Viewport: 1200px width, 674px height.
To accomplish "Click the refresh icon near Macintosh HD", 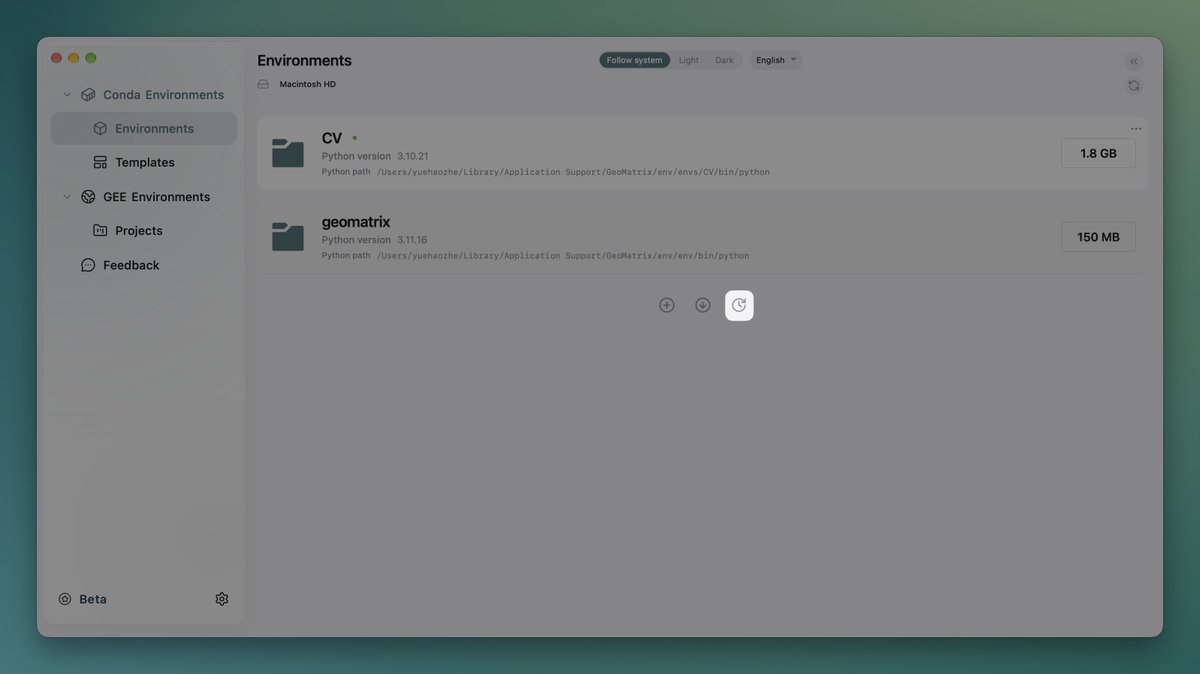I will pyautogui.click(x=1133, y=85).
